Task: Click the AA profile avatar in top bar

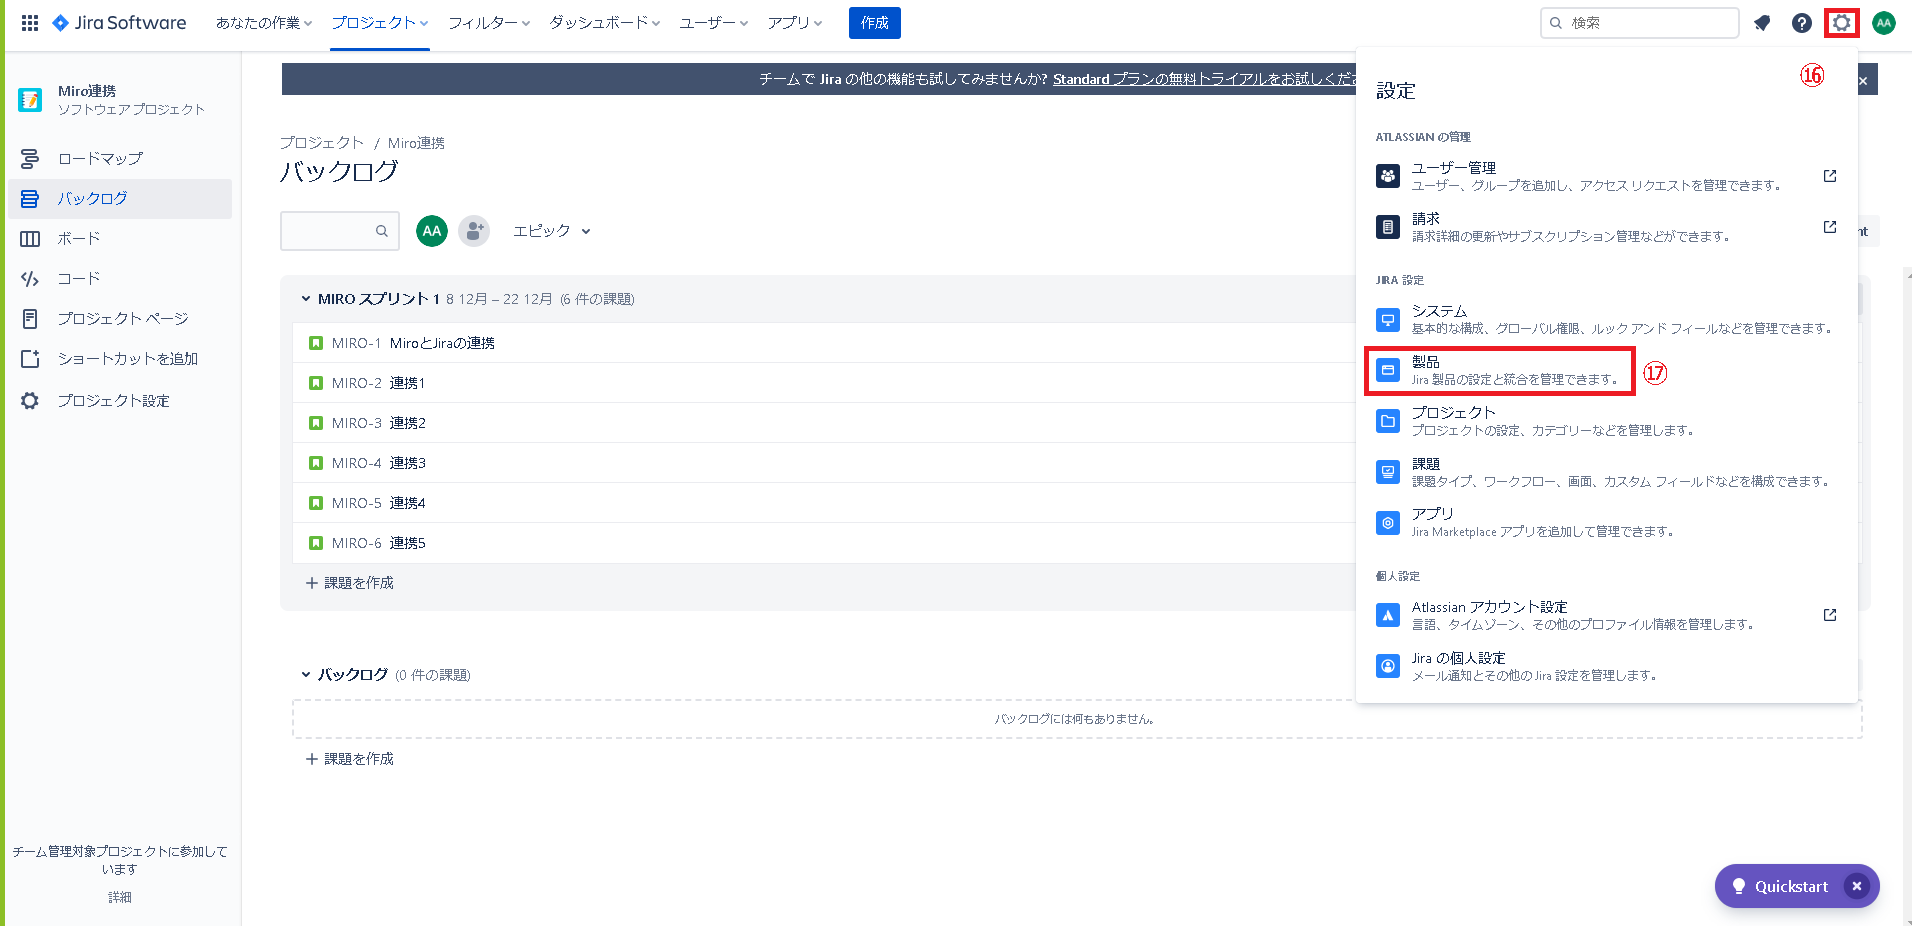Action: point(1883,23)
